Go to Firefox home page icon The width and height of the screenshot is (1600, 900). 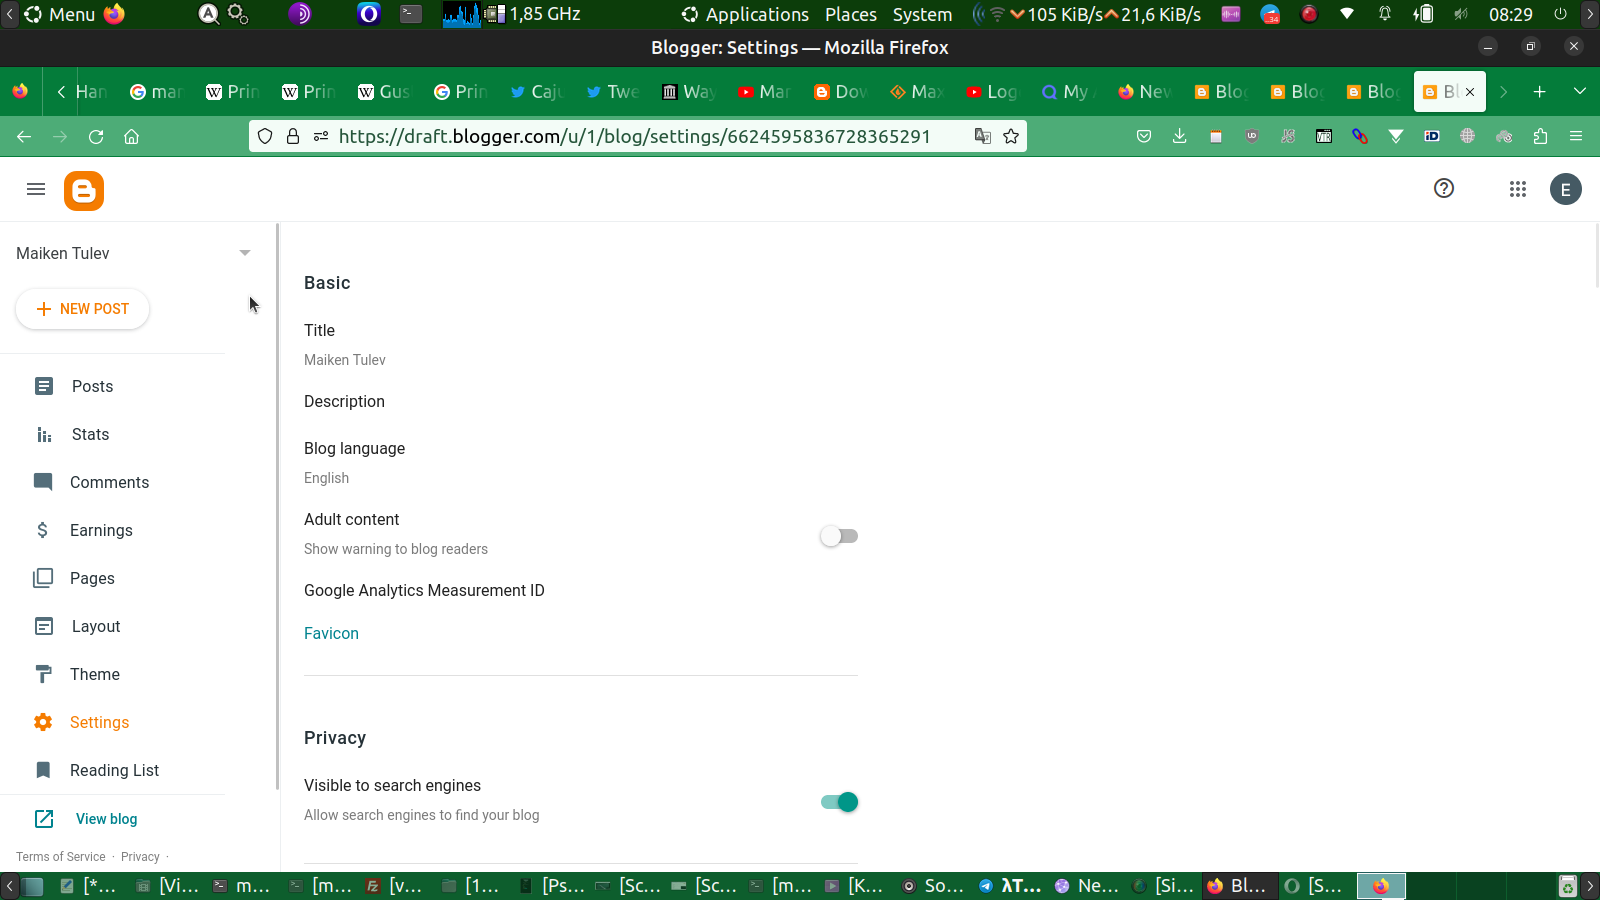coord(131,137)
